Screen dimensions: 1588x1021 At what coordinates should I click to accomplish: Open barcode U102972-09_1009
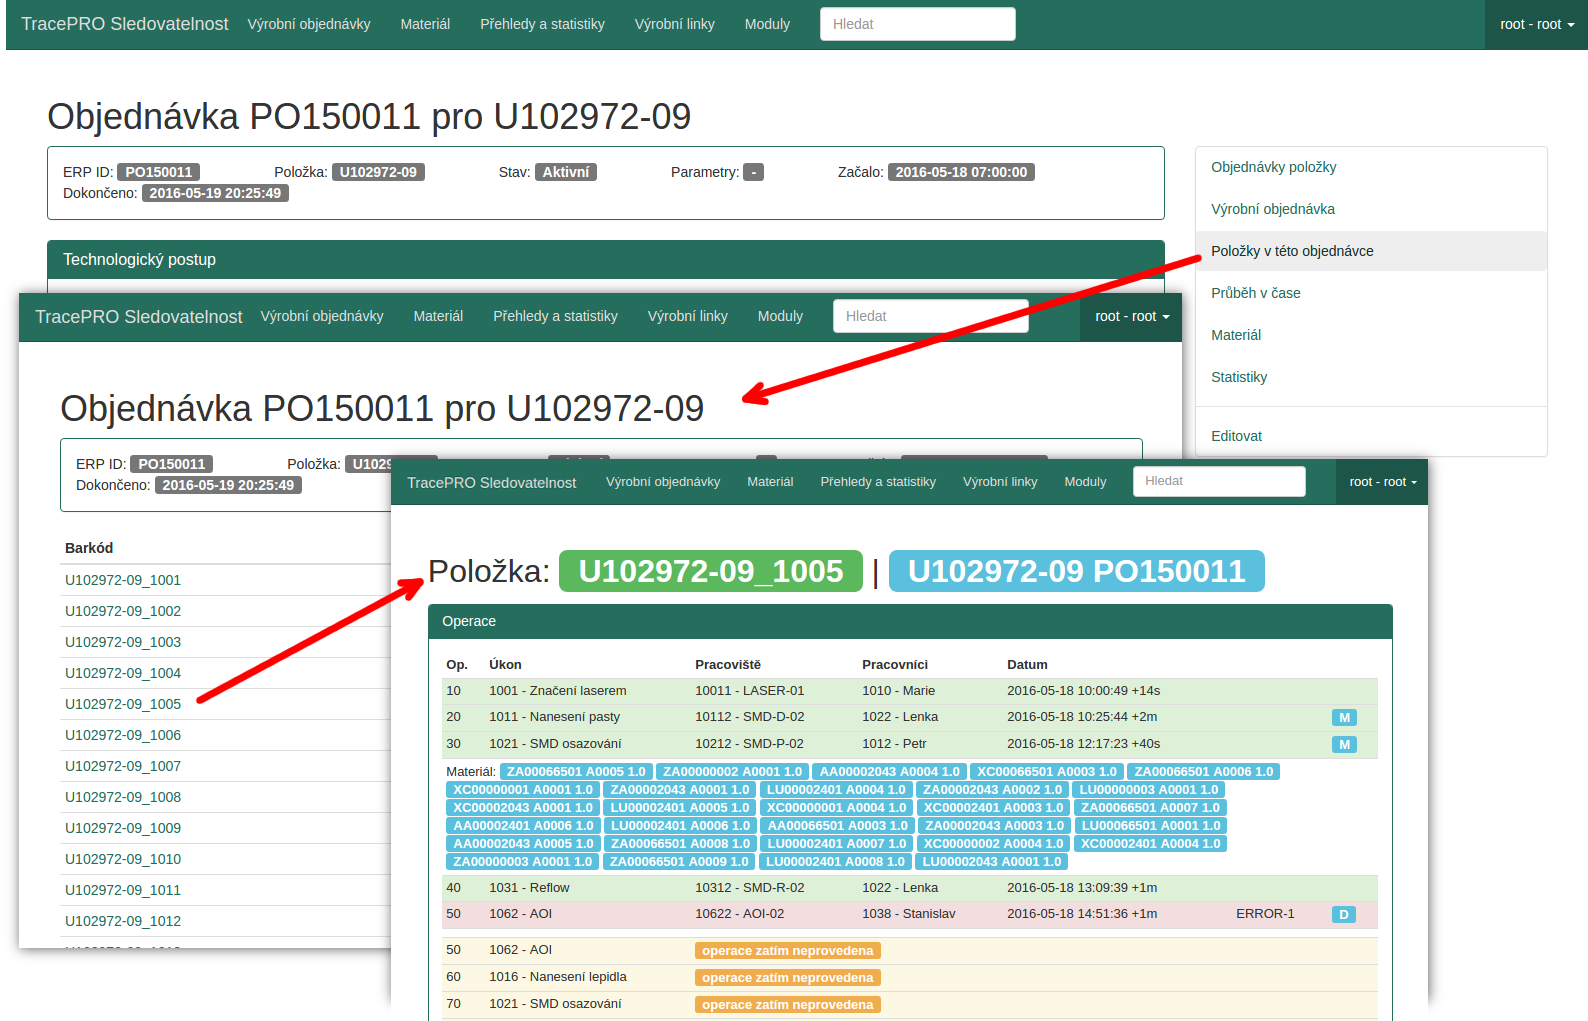pyautogui.click(x=123, y=828)
